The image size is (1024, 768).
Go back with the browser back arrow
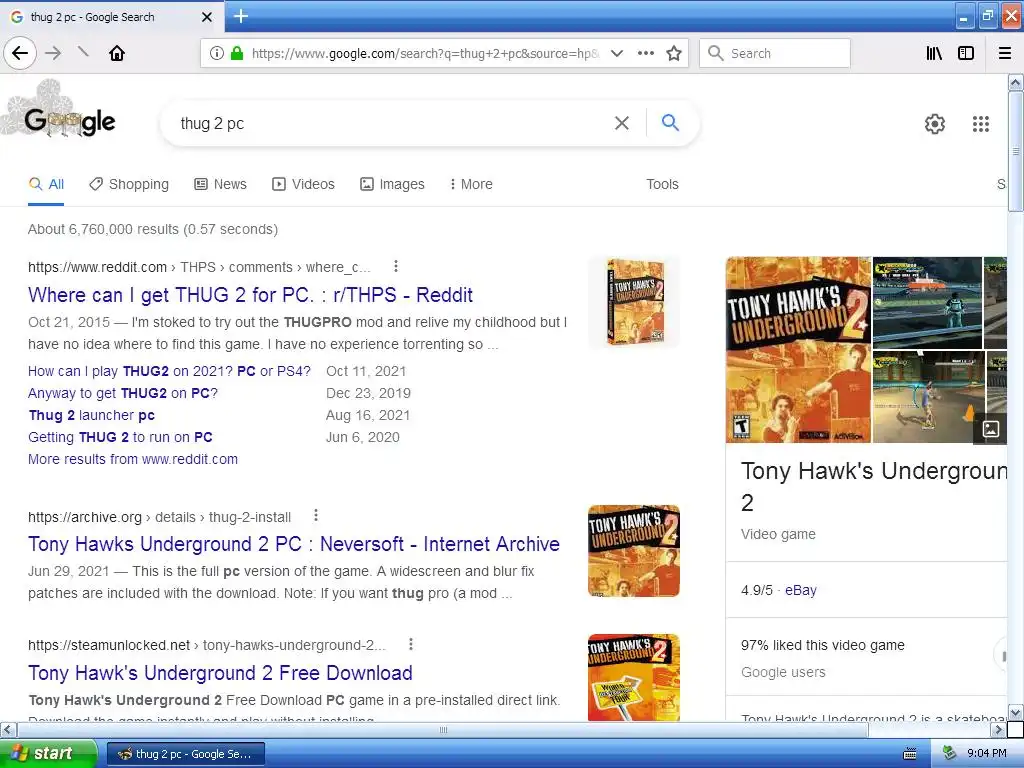(20, 53)
